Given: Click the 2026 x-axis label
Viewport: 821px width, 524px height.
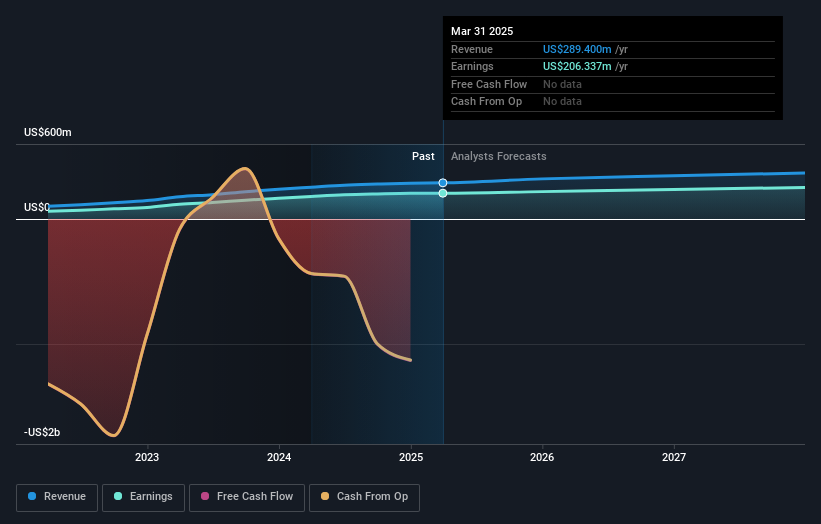Looking at the screenshot, I should [x=542, y=458].
